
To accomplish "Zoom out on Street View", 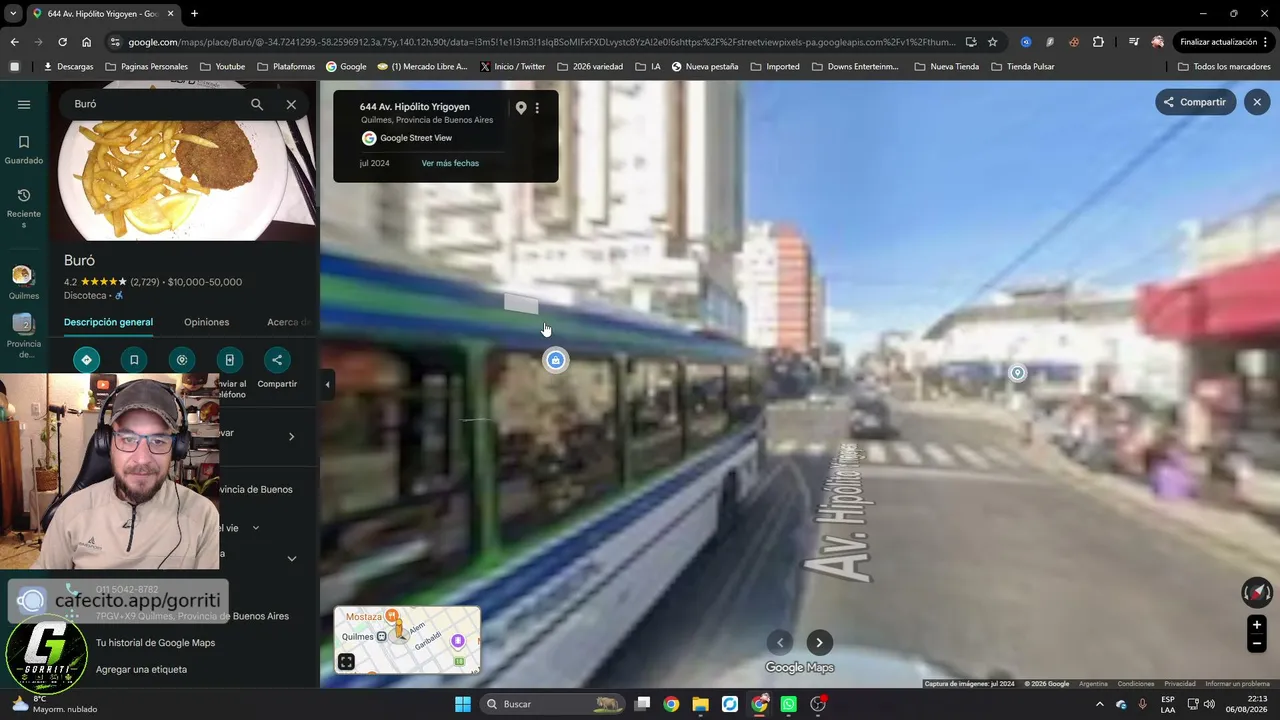I will [x=1257, y=644].
